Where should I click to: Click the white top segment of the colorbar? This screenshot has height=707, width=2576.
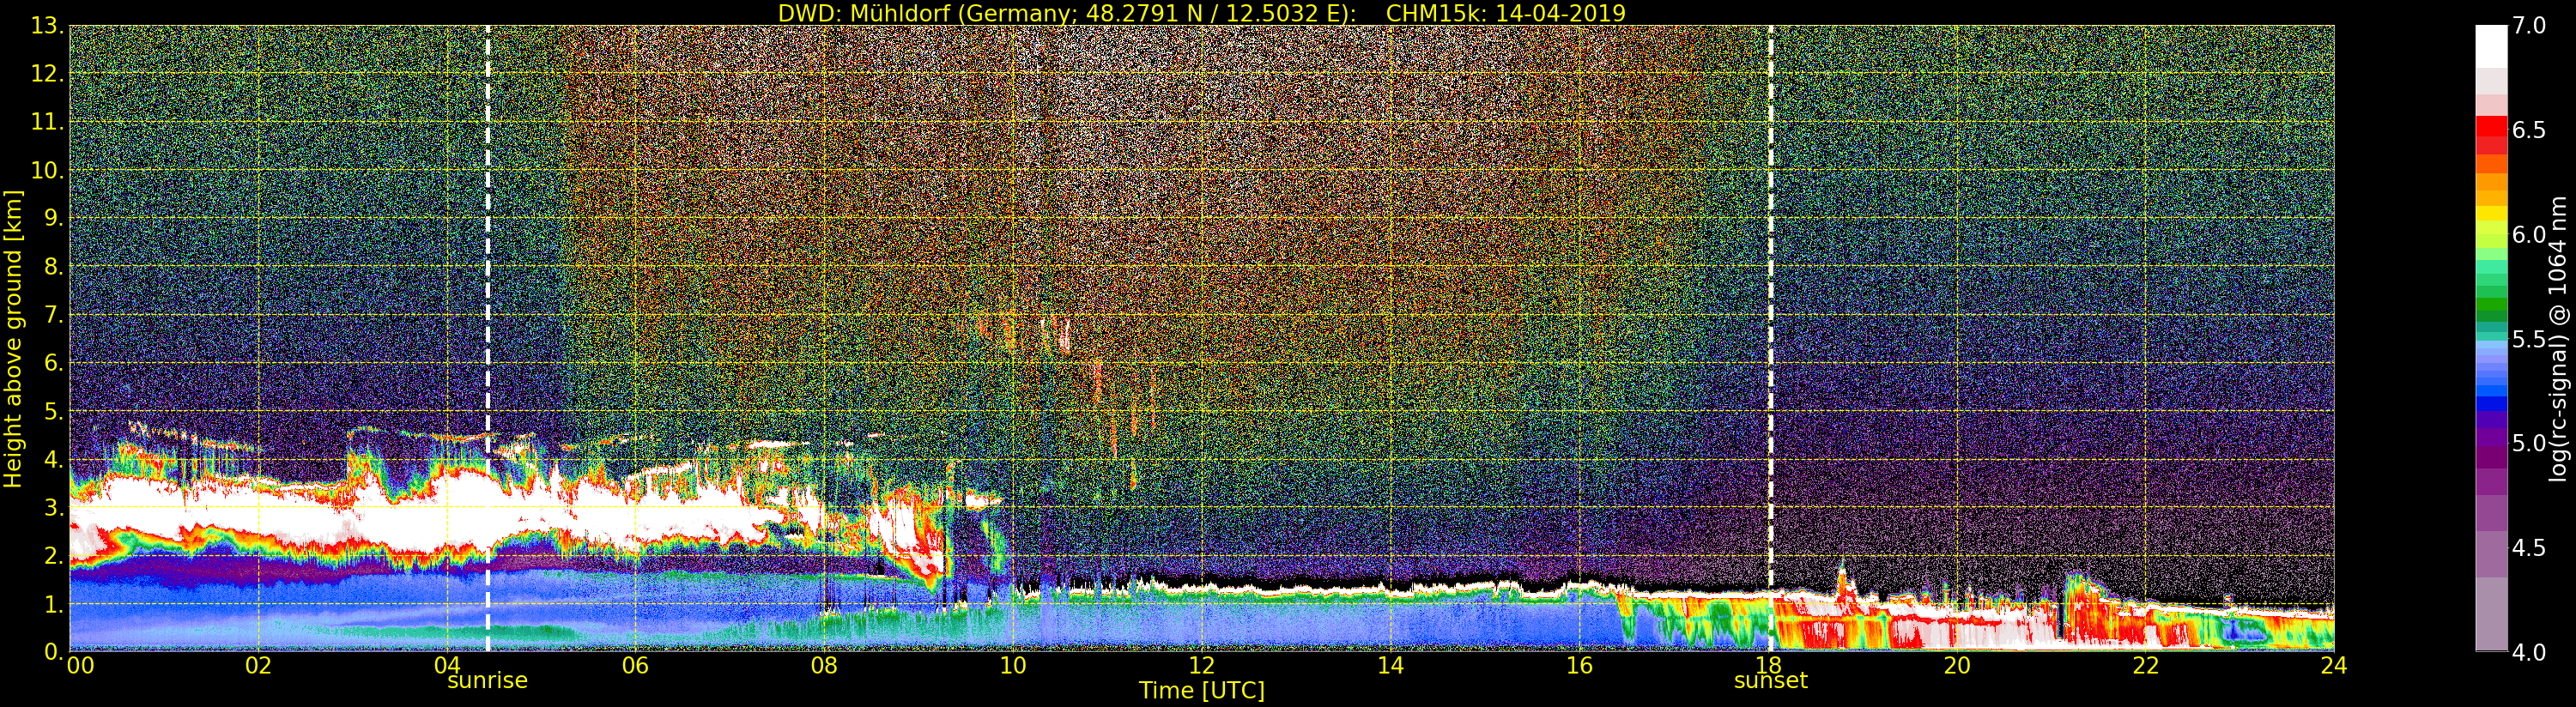point(2491,46)
